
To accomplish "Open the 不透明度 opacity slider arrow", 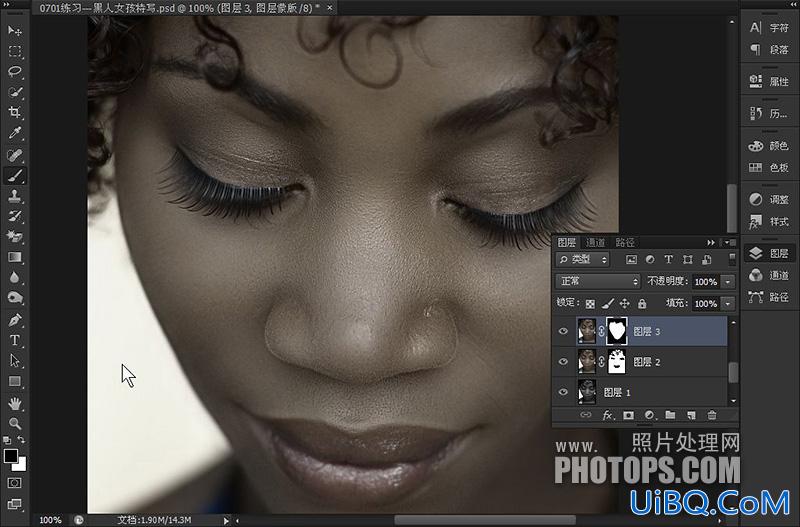I will click(728, 282).
